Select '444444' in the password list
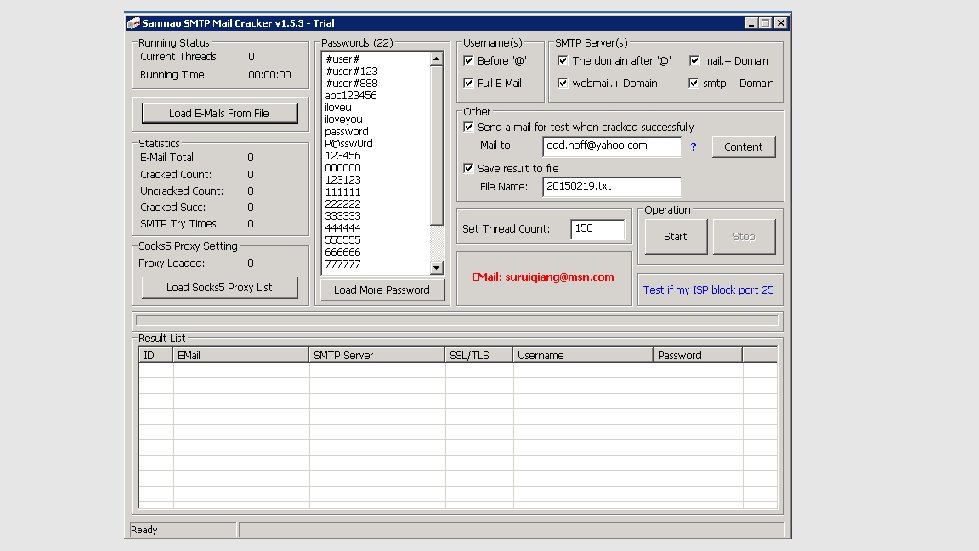Screen dimensions: 979x551 click(342, 228)
